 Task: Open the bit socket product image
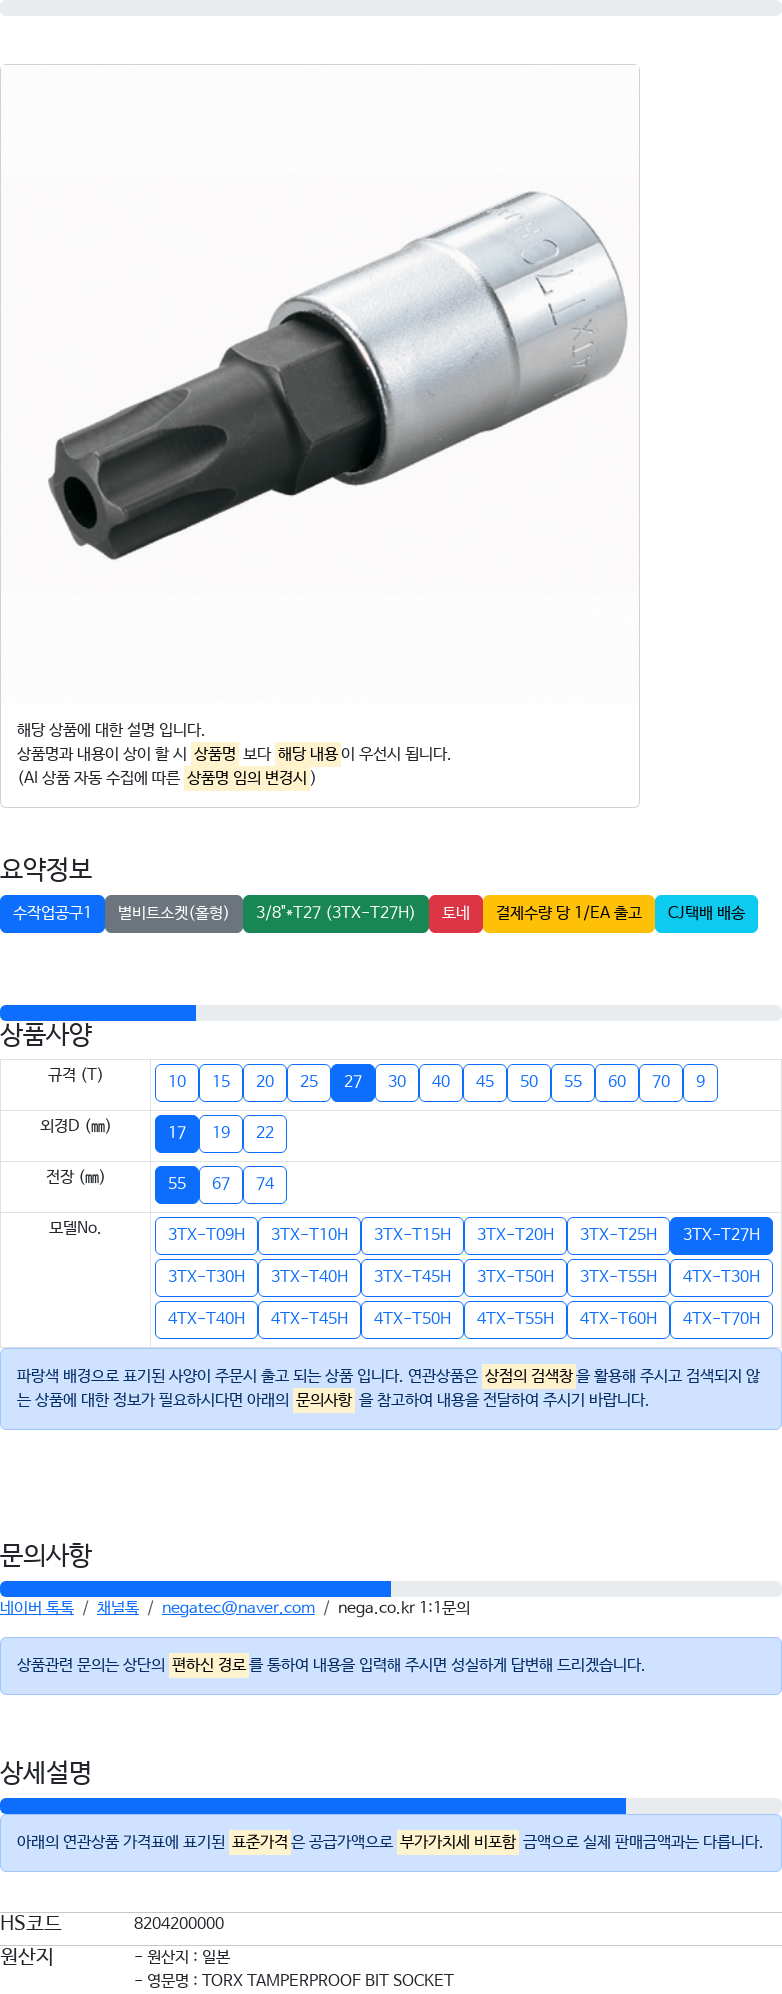(320, 385)
